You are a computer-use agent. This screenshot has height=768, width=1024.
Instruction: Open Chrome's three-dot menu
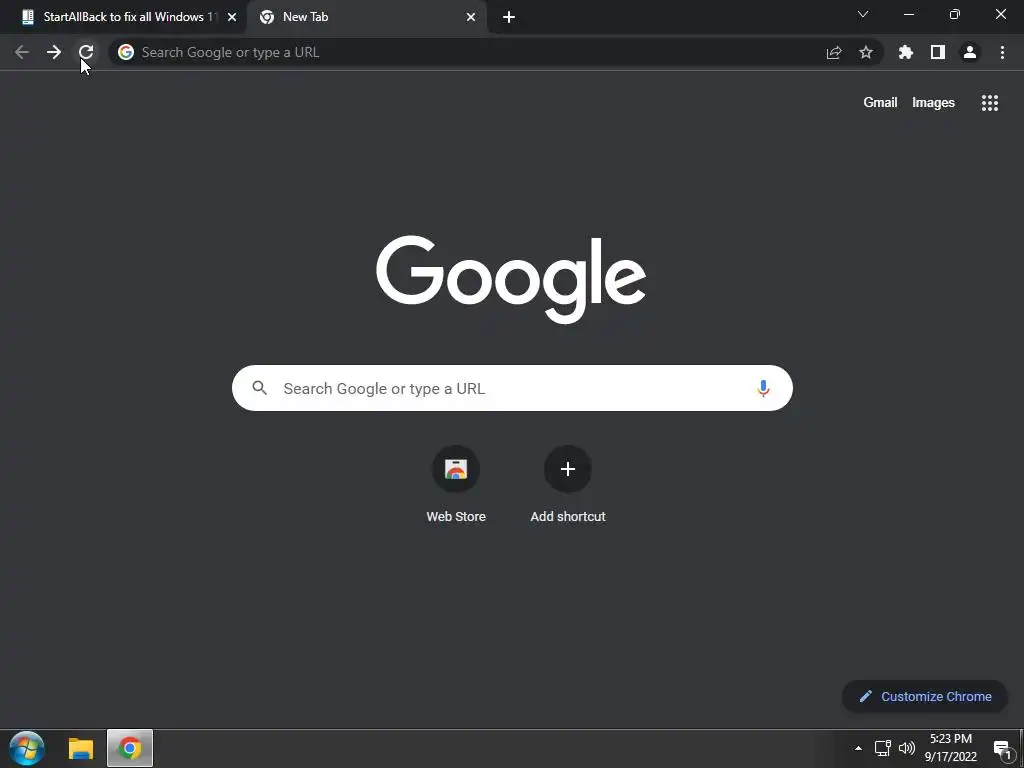(x=1002, y=52)
